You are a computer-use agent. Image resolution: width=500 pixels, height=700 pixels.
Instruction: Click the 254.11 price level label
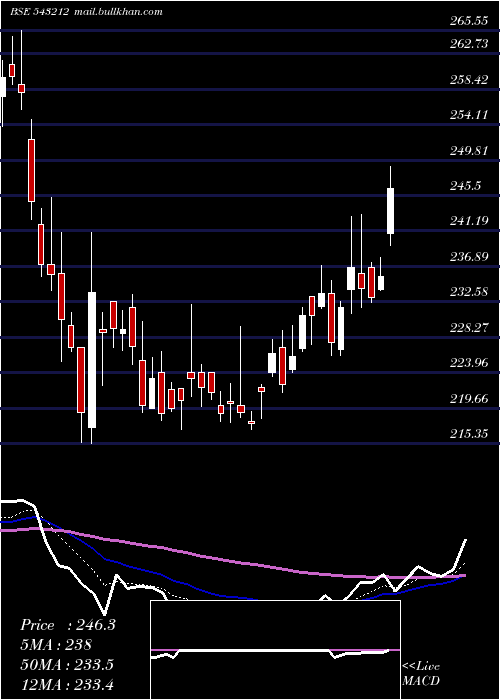point(469,115)
